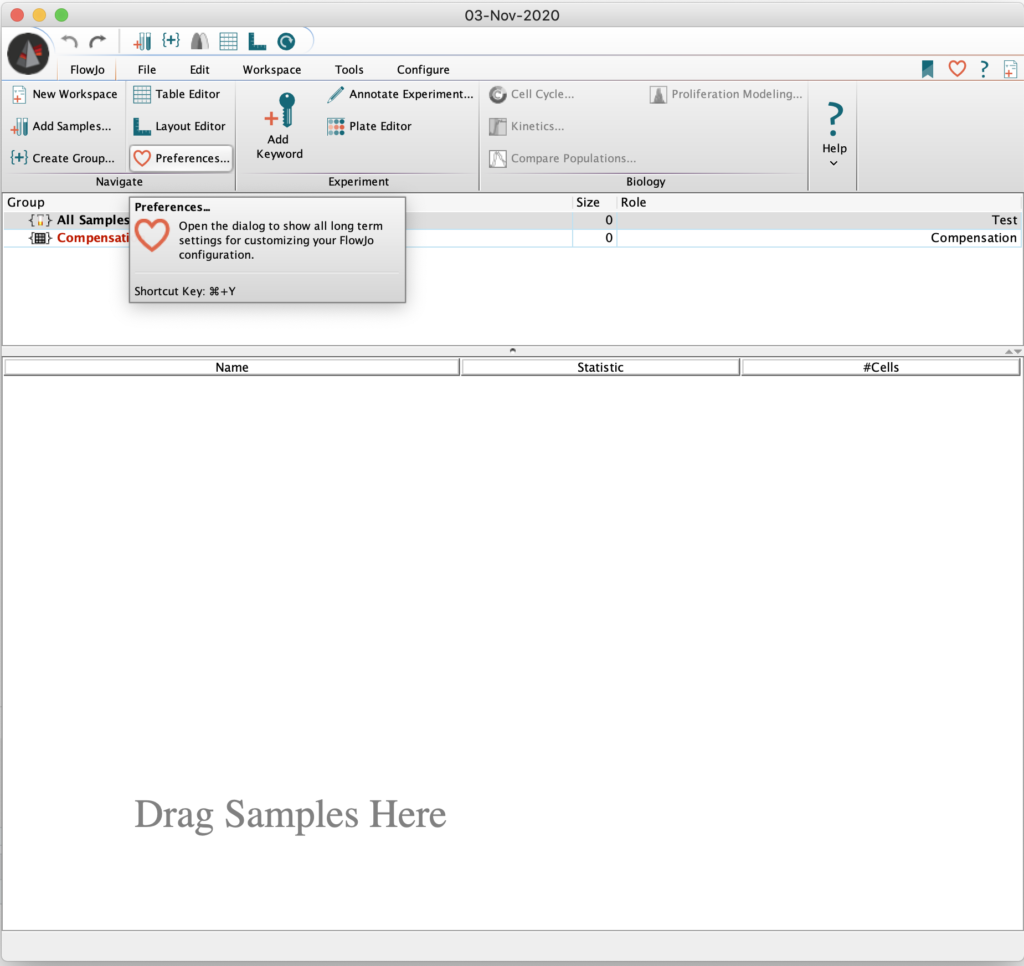Switch to the Workspace tab

tap(272, 69)
